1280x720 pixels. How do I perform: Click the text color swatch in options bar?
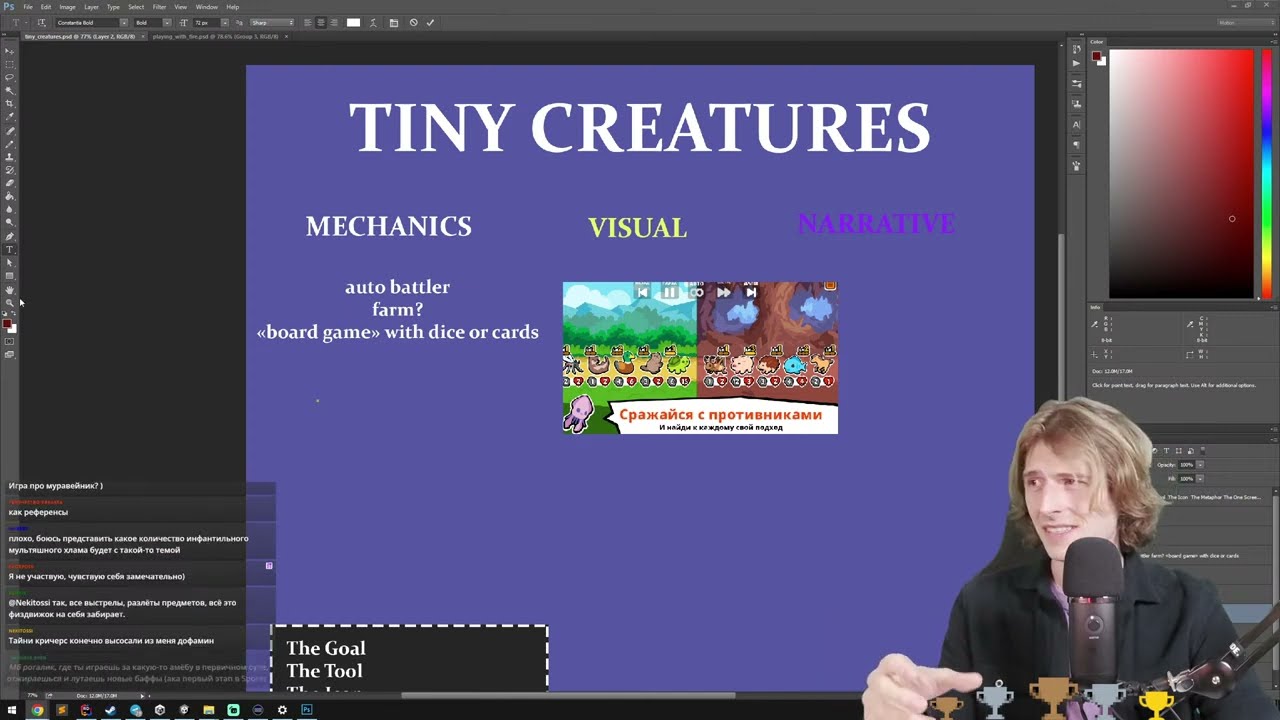353,23
